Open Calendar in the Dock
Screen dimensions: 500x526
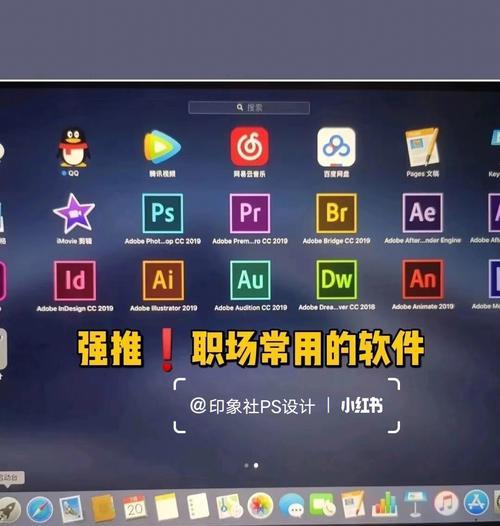click(x=135, y=508)
